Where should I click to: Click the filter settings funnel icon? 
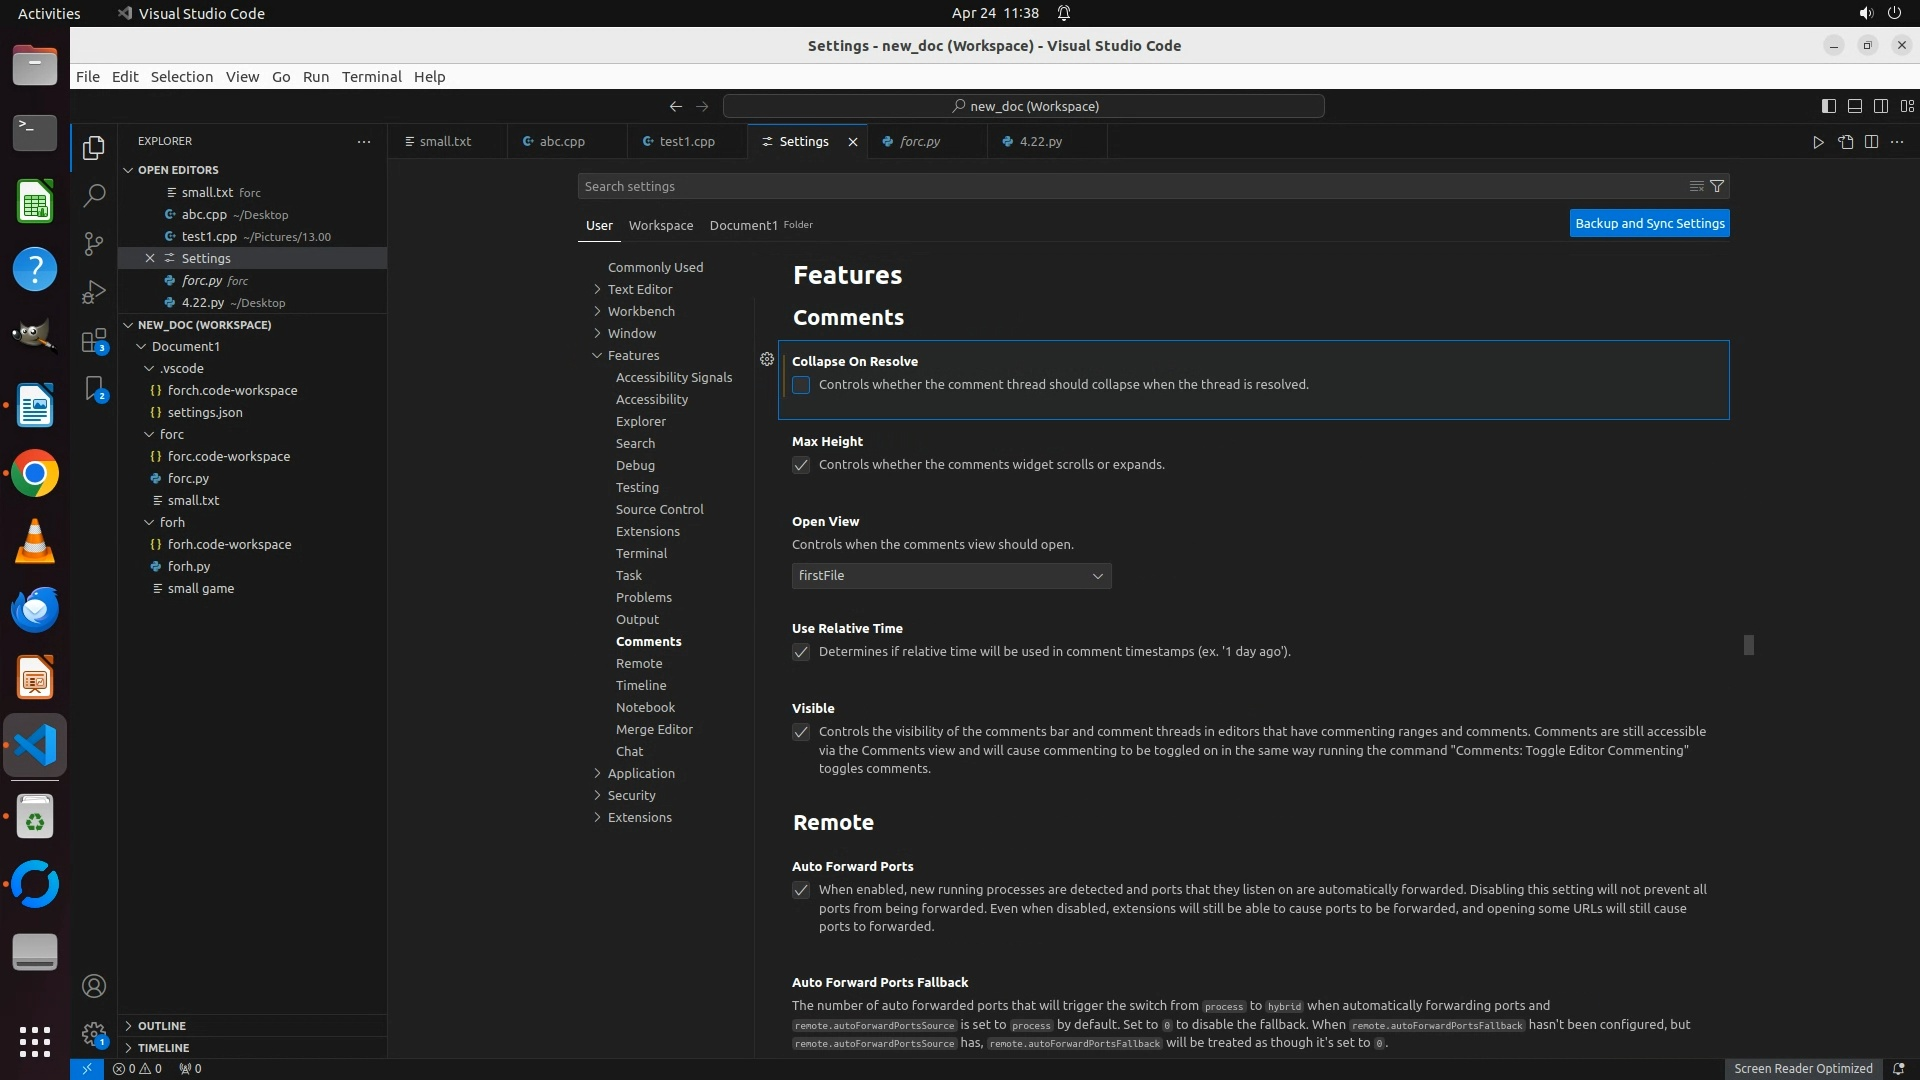pos(1717,186)
